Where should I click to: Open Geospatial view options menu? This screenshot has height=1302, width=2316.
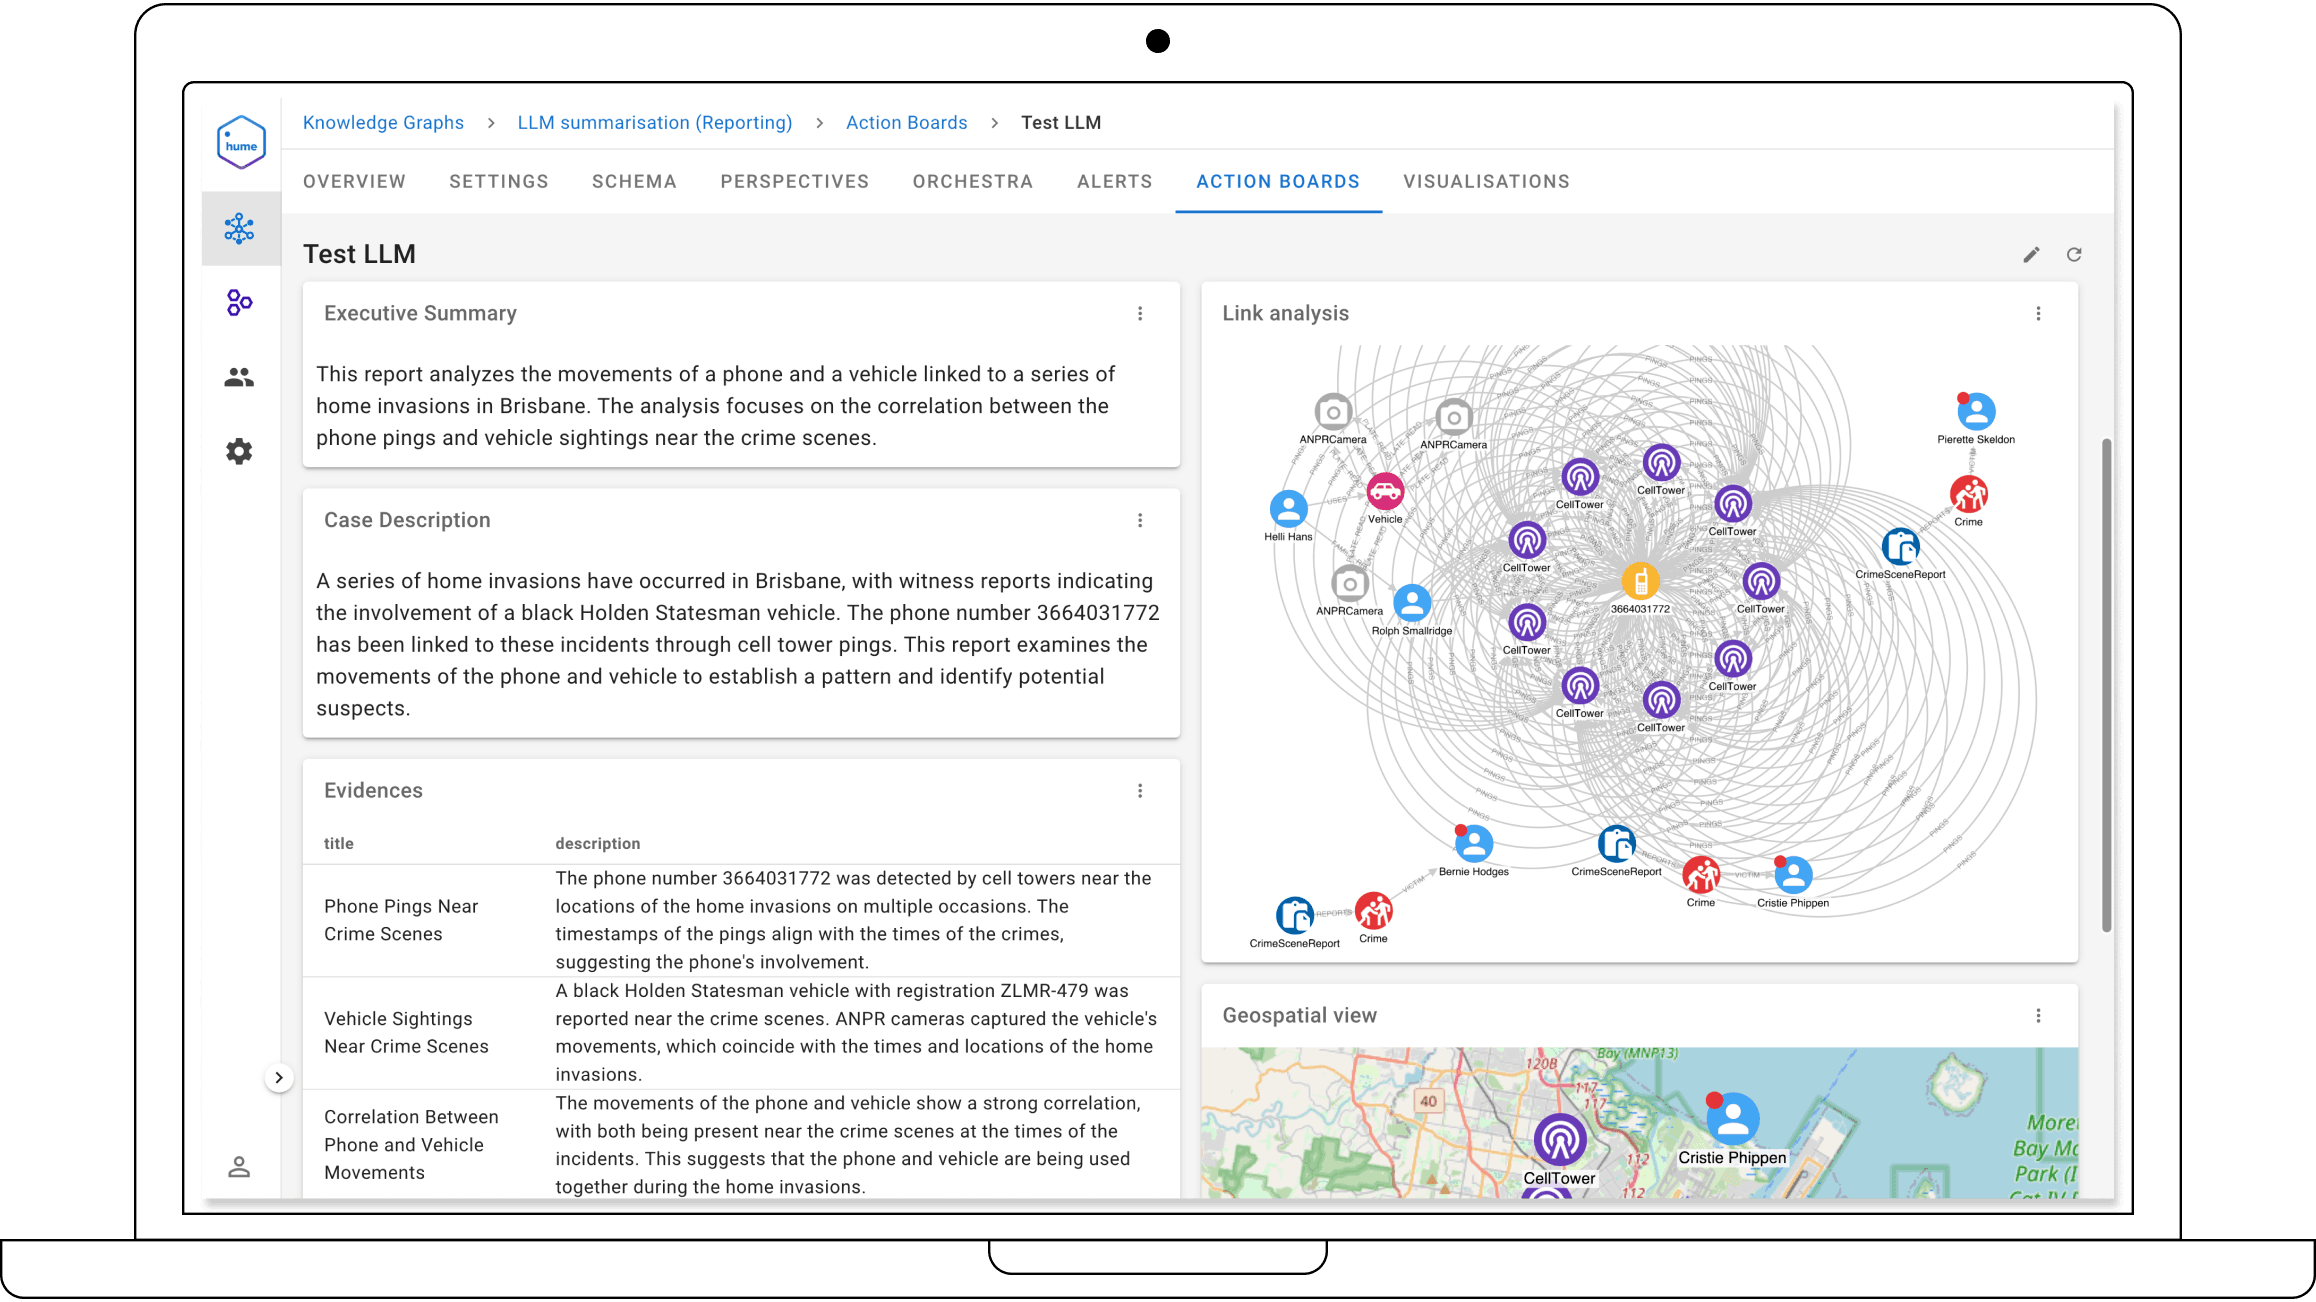[x=2038, y=1016]
